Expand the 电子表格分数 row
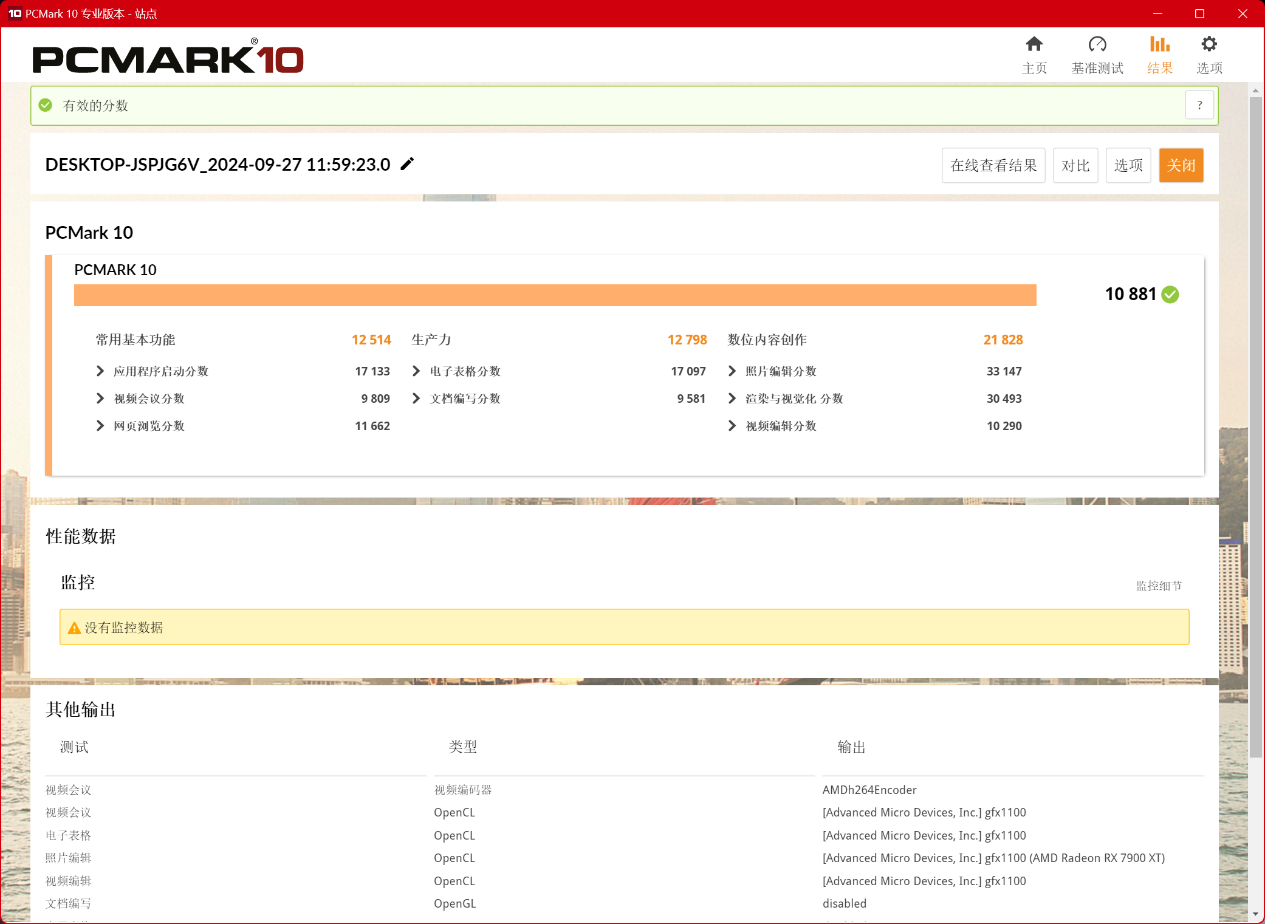Viewport: 1265px width, 924px height. pyautogui.click(x=417, y=371)
